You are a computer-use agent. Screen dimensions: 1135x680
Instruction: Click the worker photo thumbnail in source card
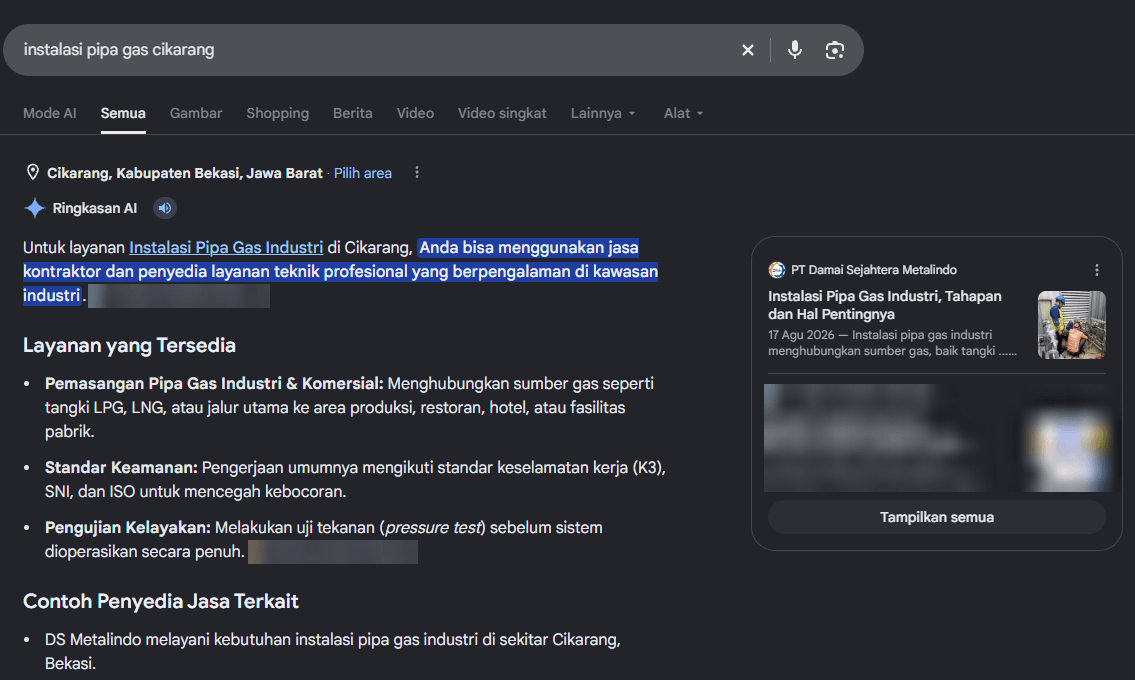tap(1071, 324)
